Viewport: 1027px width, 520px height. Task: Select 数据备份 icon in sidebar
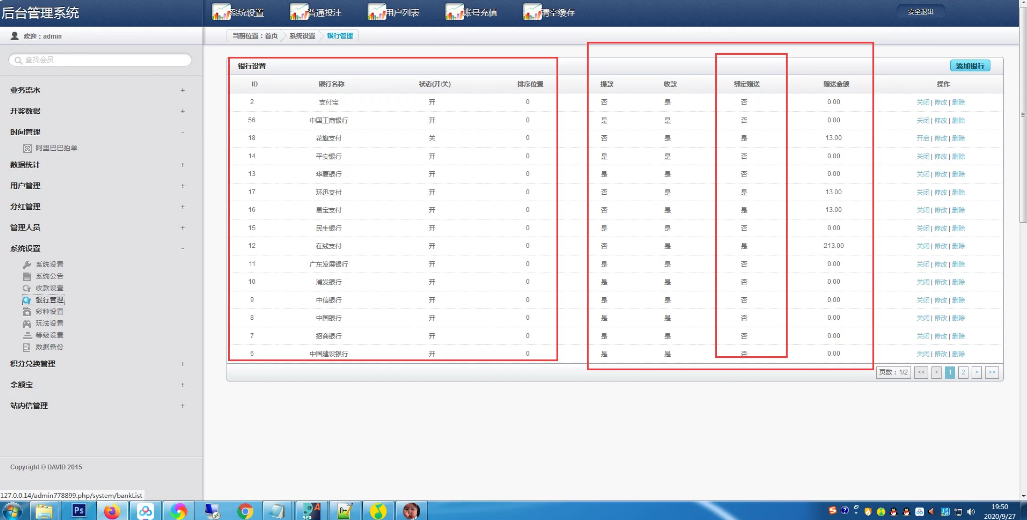click(x=27, y=347)
